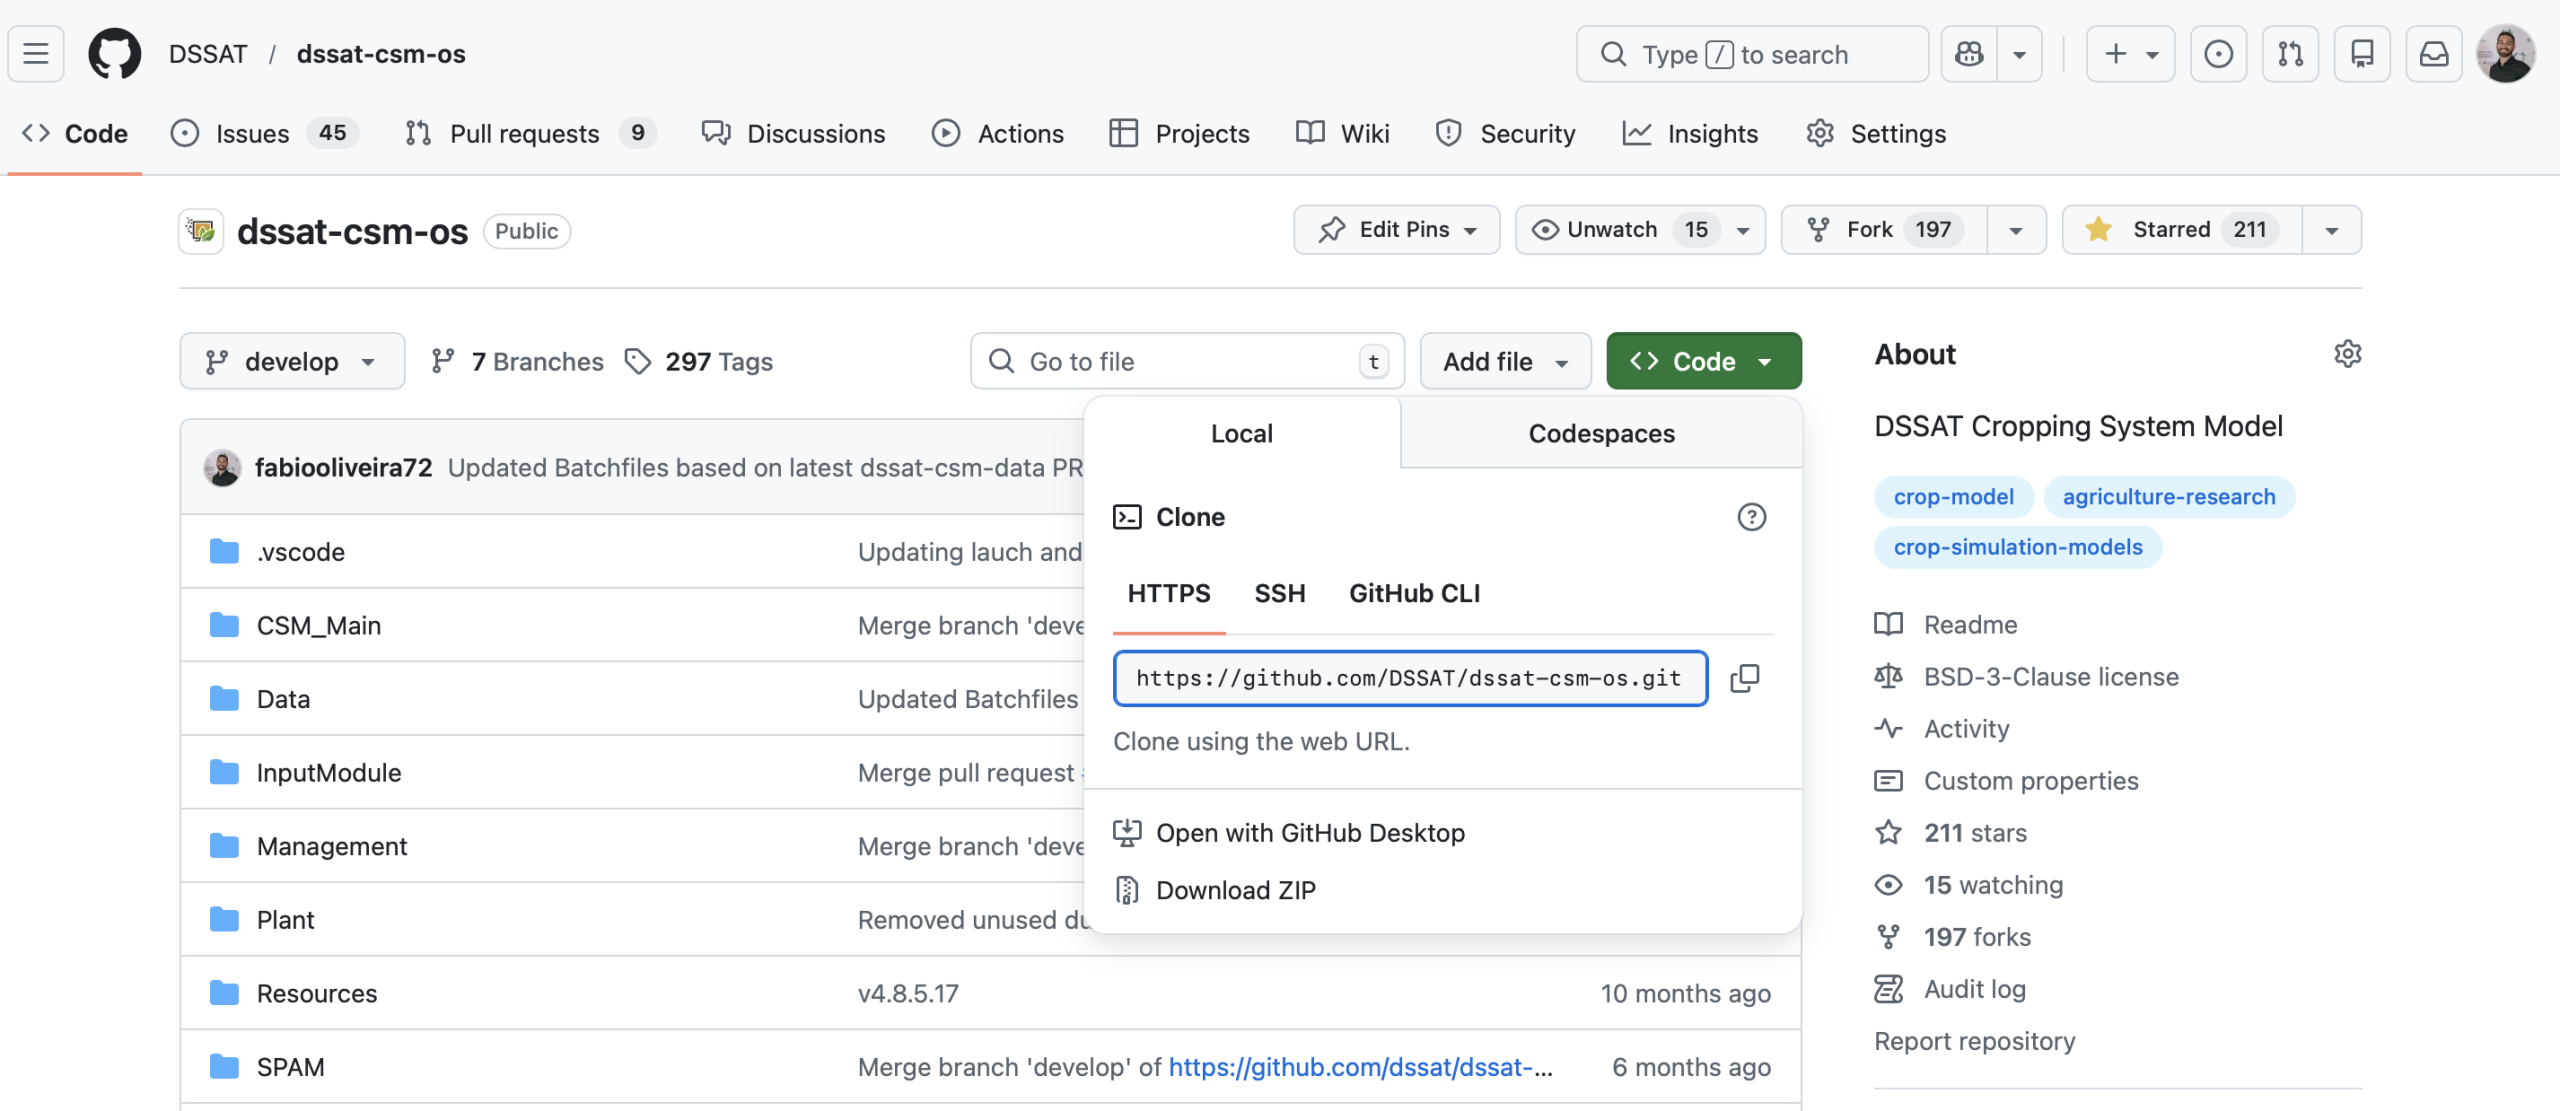Click Download ZIP
The width and height of the screenshot is (2560, 1111).
[1235, 890]
